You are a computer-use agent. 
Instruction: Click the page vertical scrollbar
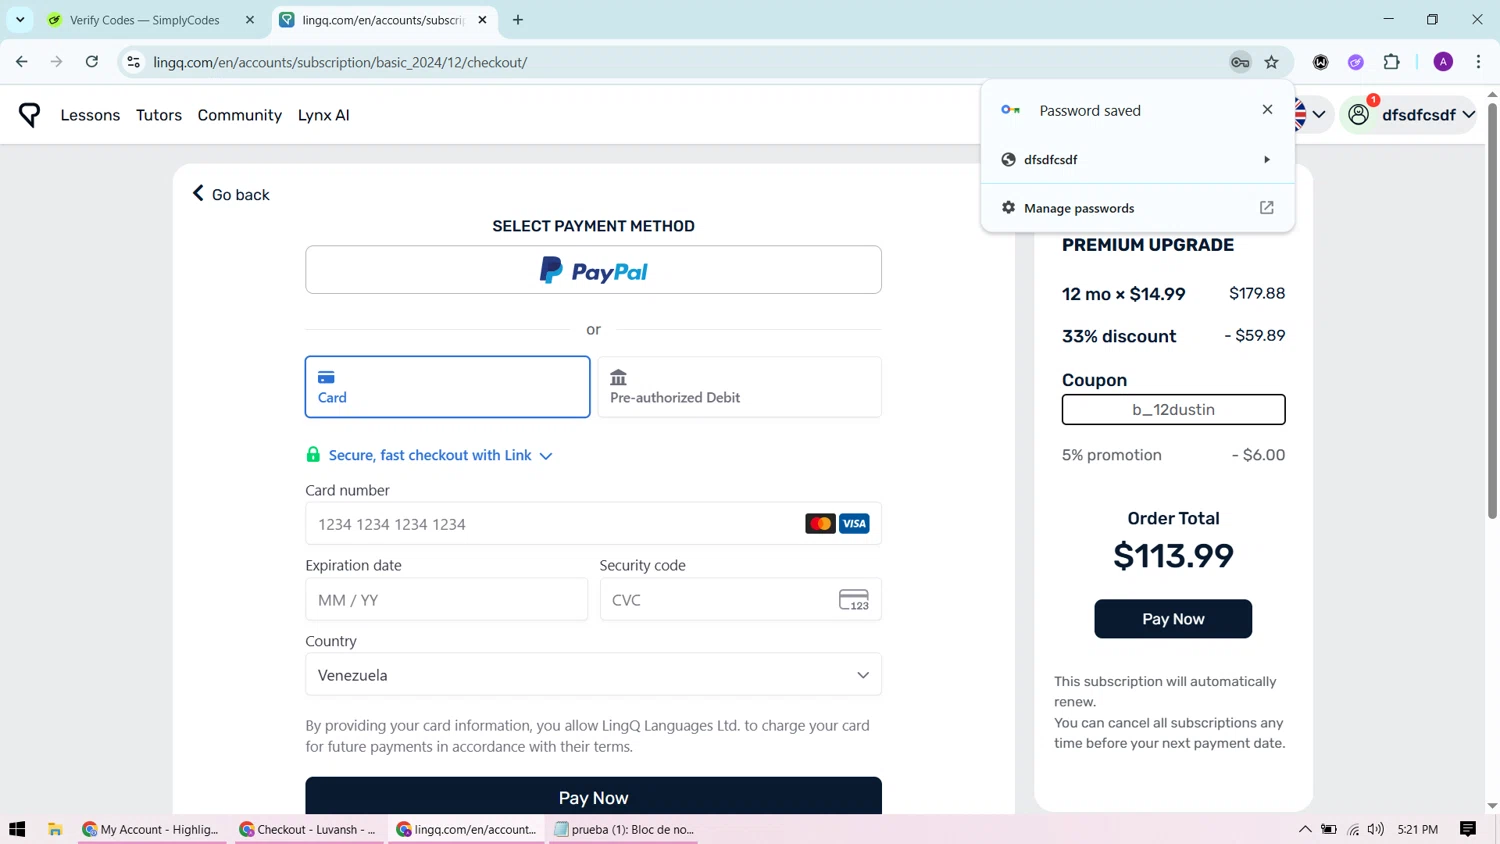coord(1492,310)
